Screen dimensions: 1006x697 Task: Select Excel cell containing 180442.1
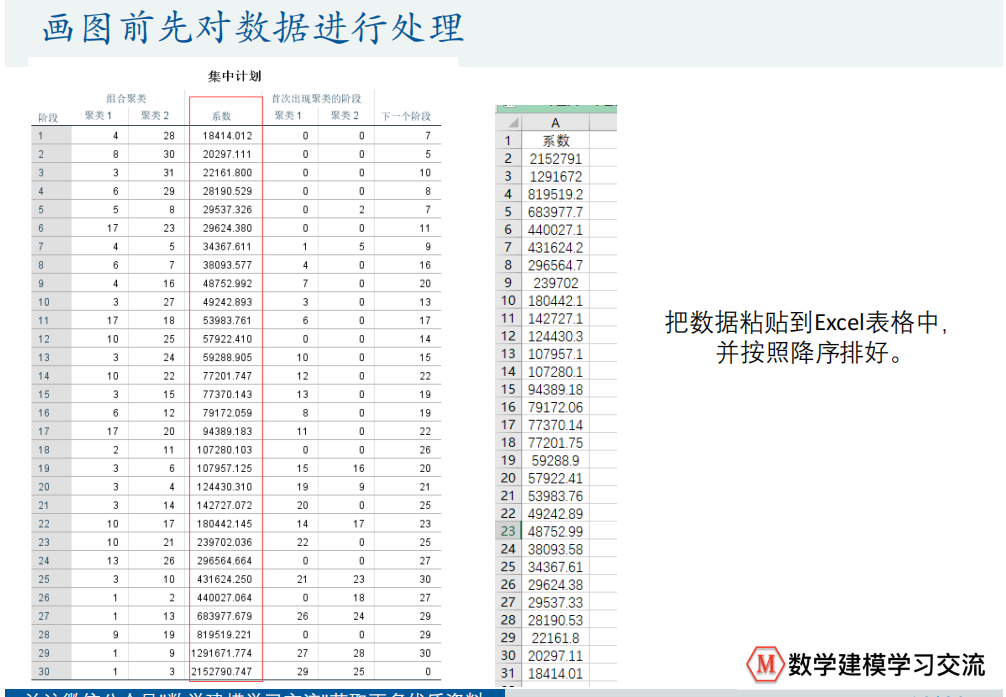click(x=556, y=300)
